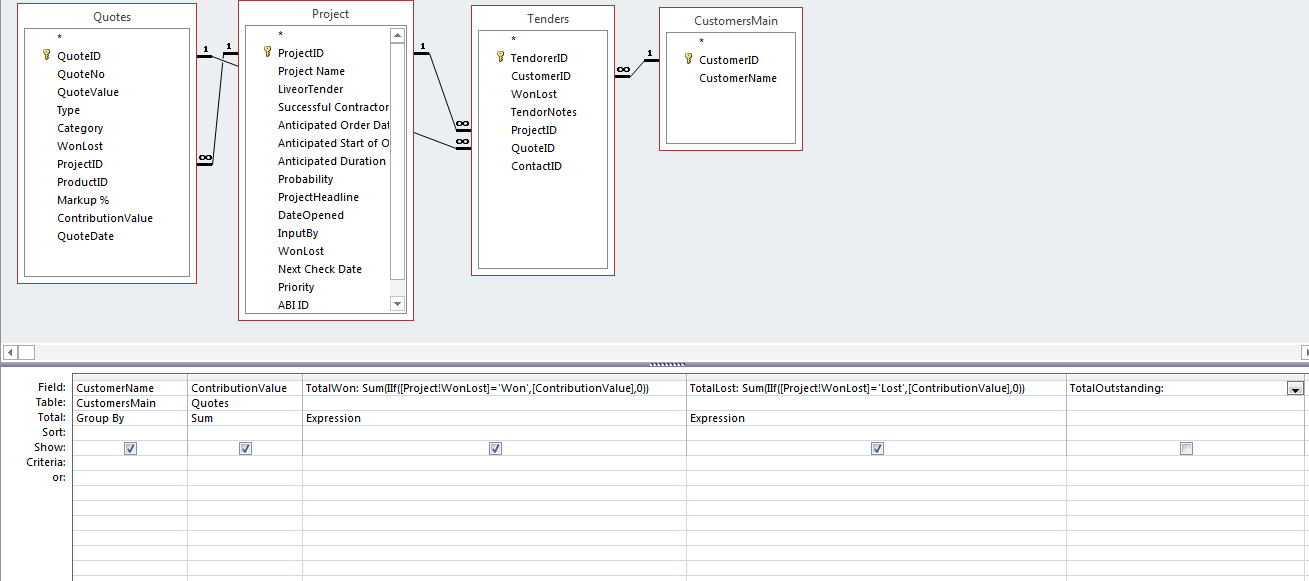Select Anticipated Duration field in Project table
Screen dimensions: 1309x581
332,161
